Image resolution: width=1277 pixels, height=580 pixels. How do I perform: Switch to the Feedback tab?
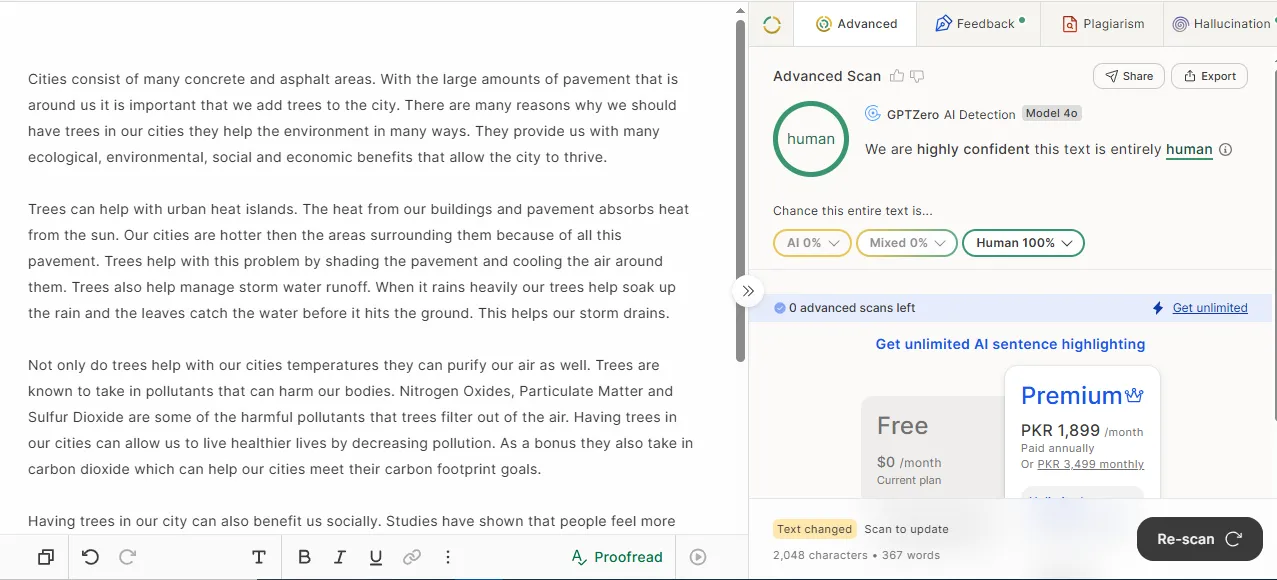click(978, 24)
